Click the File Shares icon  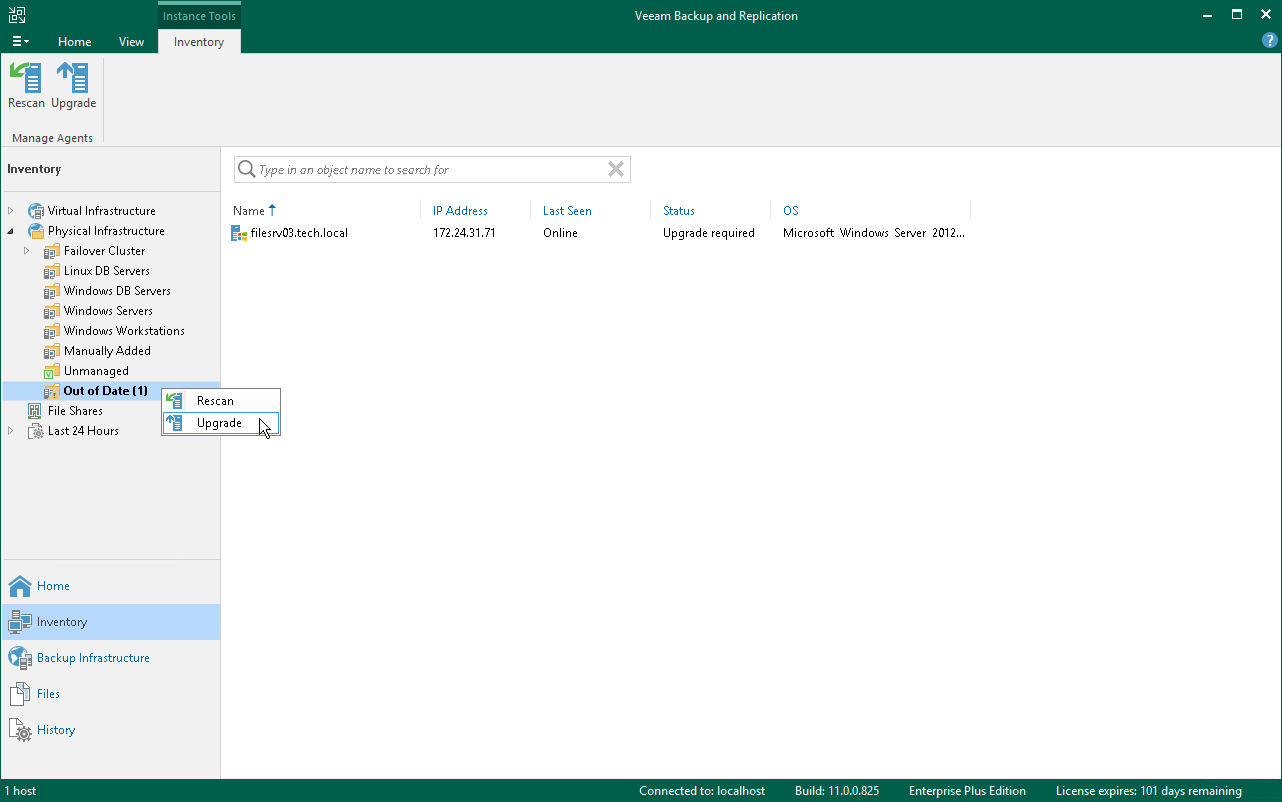coord(36,411)
